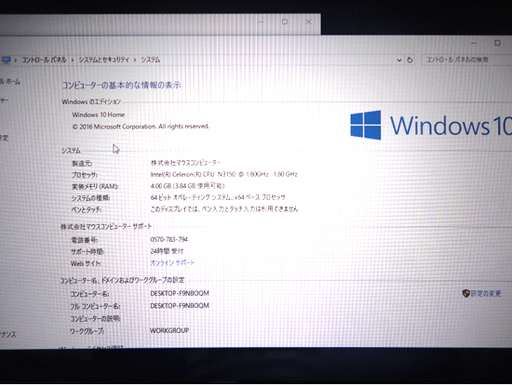The width and height of the screenshot is (512, 386).
Task: Click the shield icon beside 設定の変更
Action: coord(466,293)
